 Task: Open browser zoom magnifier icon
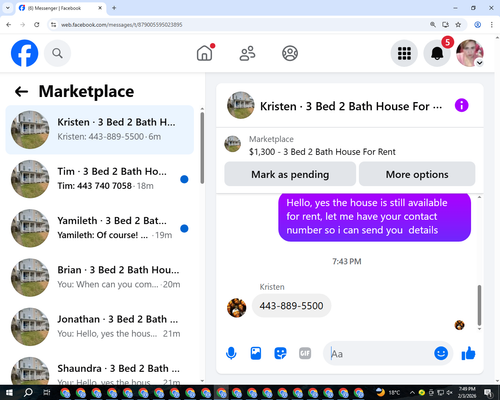point(433,25)
